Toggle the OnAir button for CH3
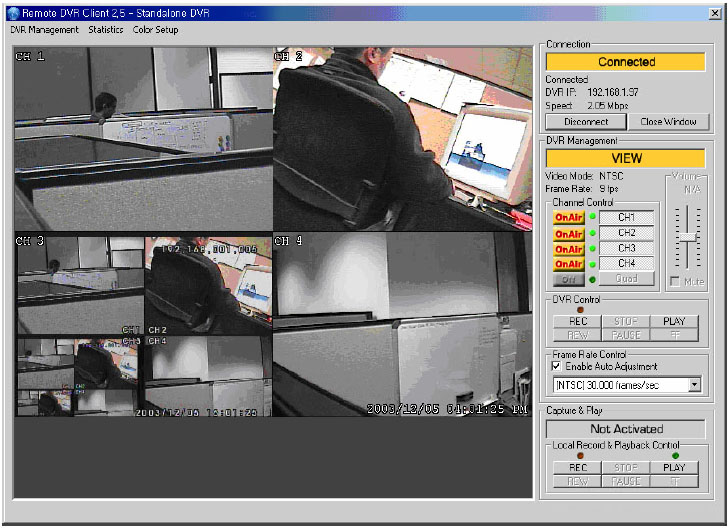The width and height of the screenshot is (728, 528). pyautogui.click(x=569, y=248)
